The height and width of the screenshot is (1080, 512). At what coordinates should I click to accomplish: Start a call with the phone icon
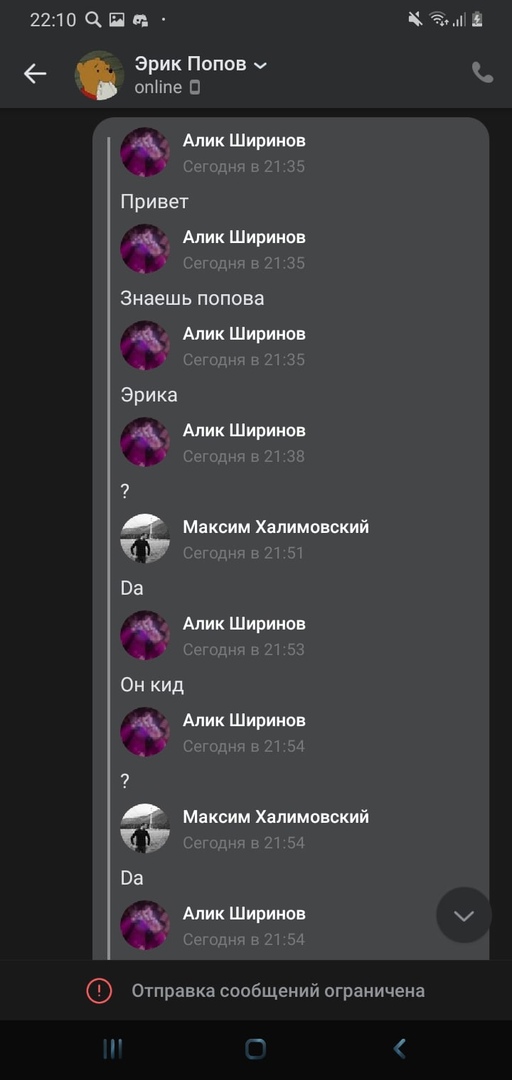(482, 72)
